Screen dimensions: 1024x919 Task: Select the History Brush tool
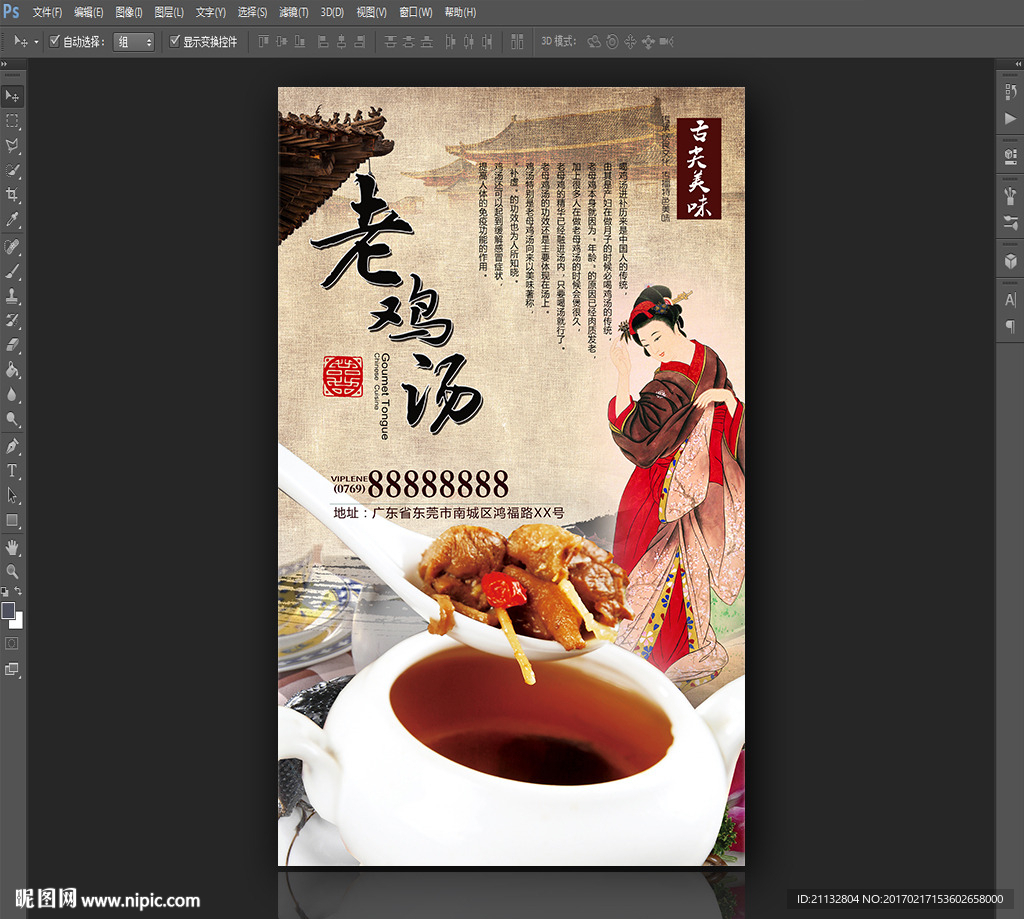click(12, 320)
